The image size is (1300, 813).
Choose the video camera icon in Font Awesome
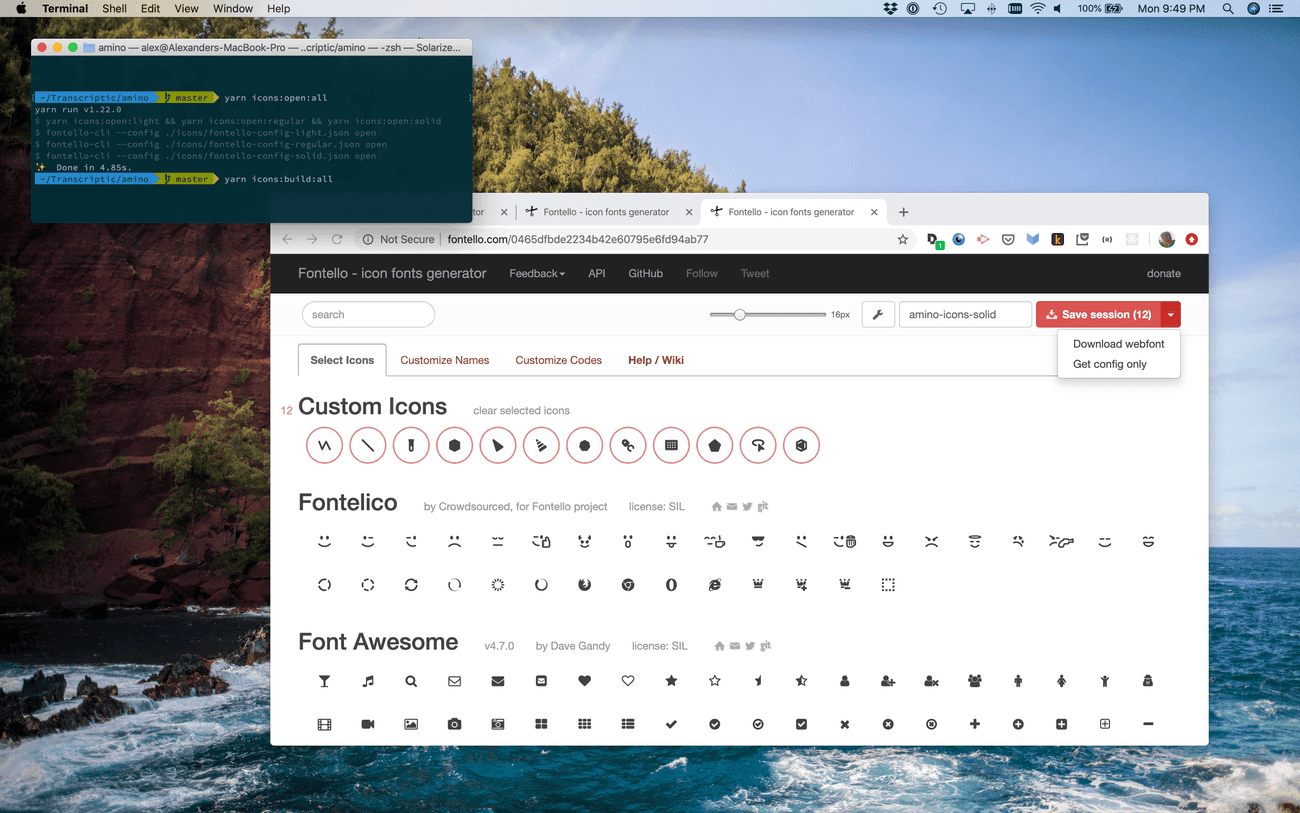(367, 723)
